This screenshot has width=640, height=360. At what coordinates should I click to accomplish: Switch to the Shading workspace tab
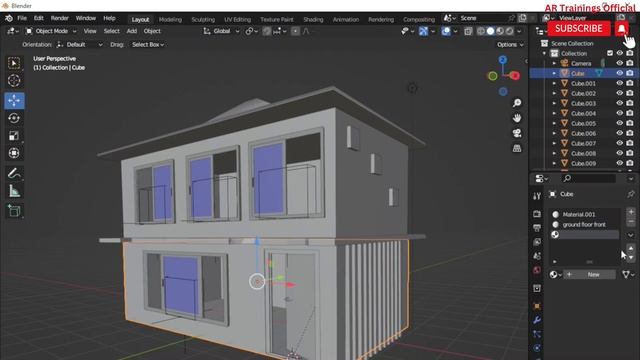tap(313, 19)
